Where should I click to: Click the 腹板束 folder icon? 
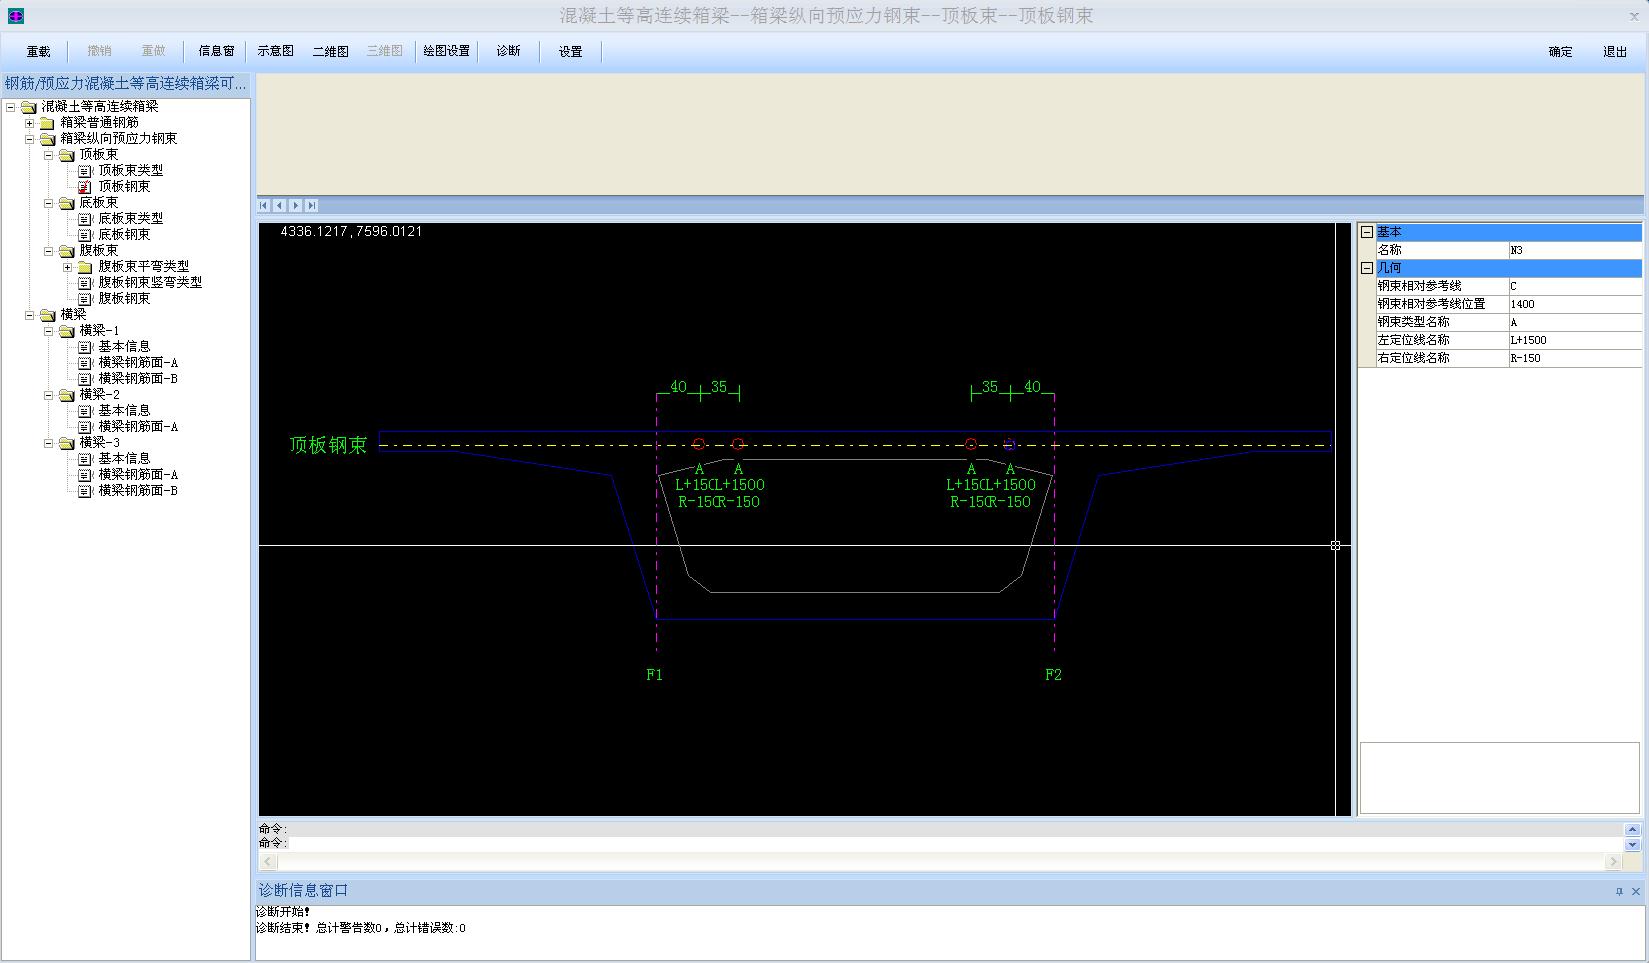(x=66, y=251)
